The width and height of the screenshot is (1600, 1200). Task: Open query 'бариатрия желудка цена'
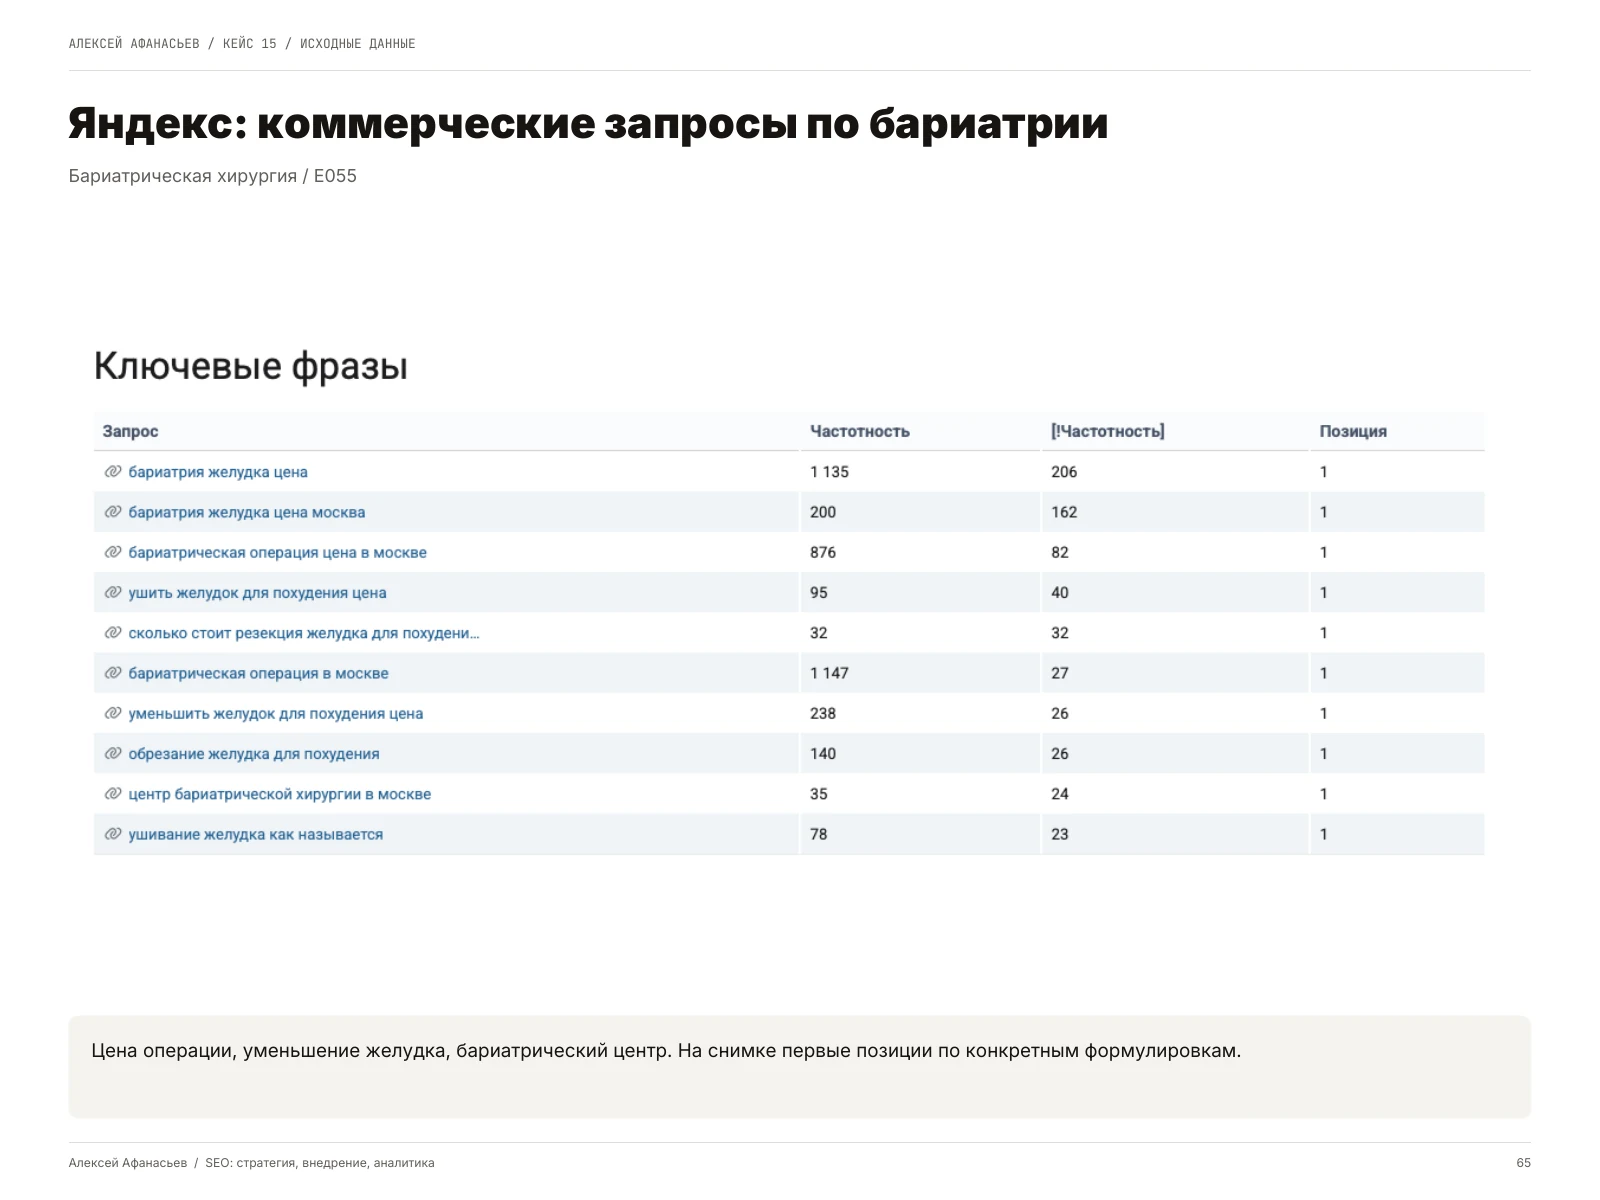point(218,472)
